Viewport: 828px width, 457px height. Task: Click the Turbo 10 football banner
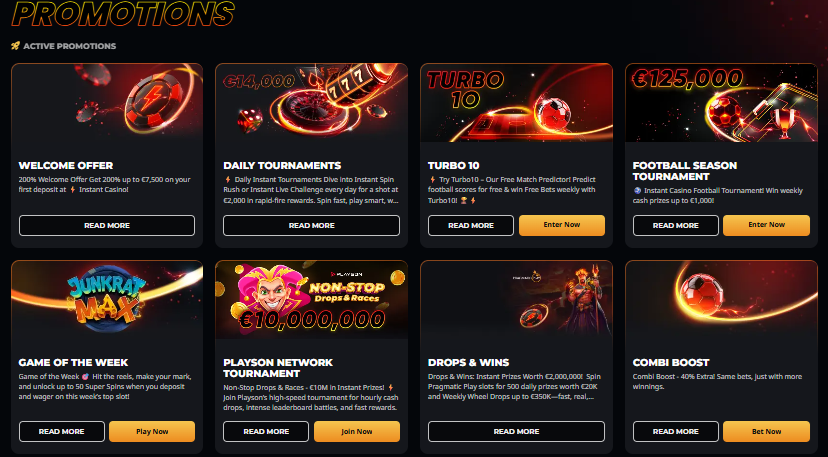516,102
